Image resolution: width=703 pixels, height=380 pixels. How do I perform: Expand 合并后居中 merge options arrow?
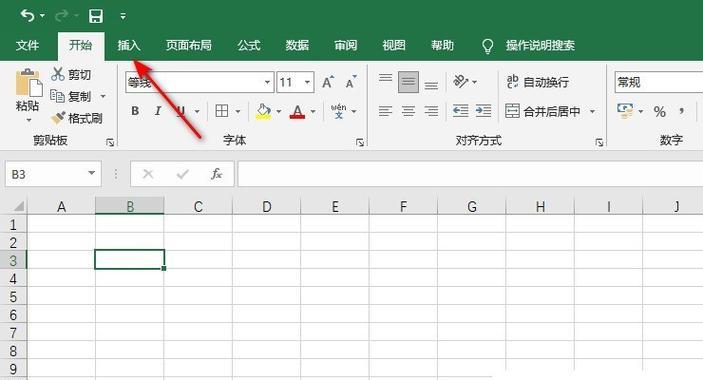[593, 111]
